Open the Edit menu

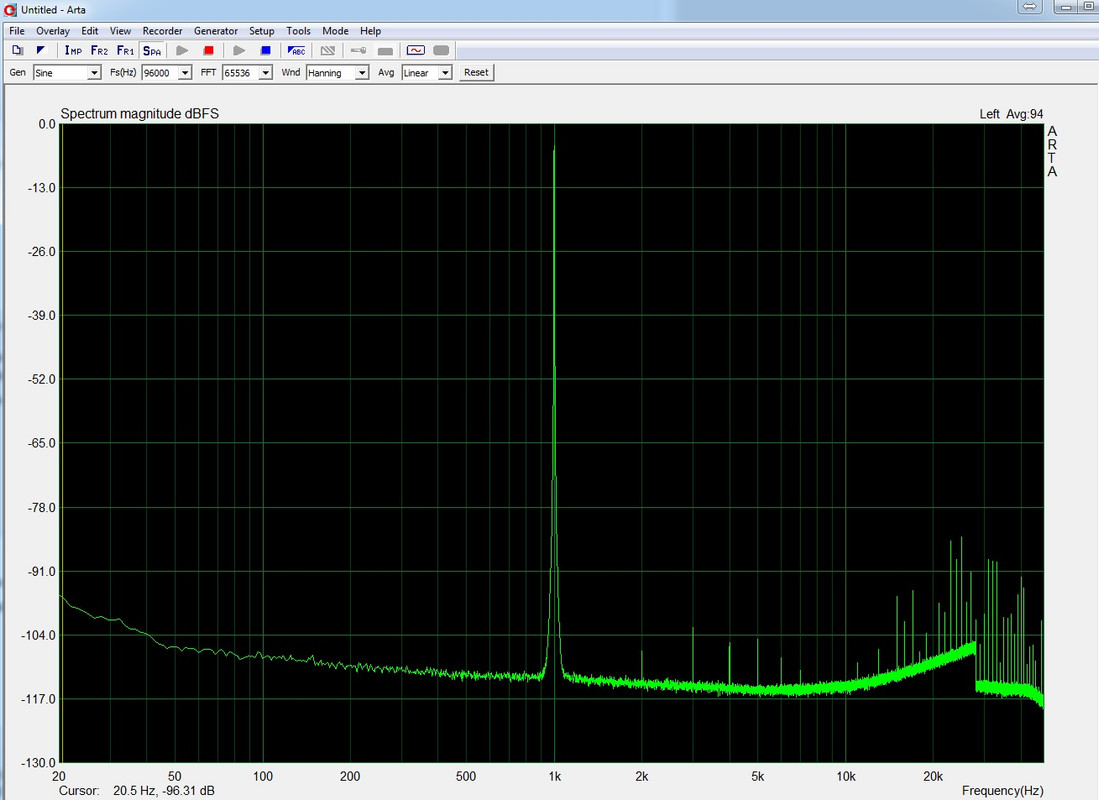[90, 31]
